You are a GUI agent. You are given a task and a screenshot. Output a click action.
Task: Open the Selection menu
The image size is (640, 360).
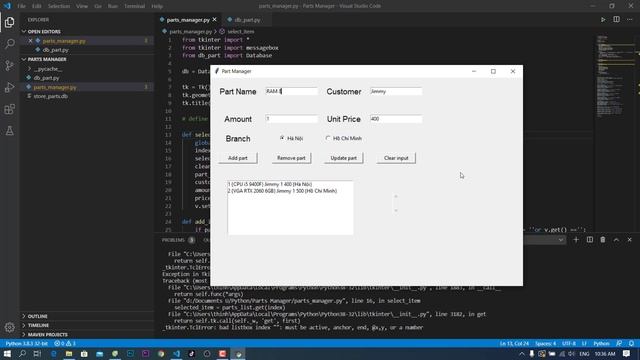pyautogui.click(x=59, y=6)
